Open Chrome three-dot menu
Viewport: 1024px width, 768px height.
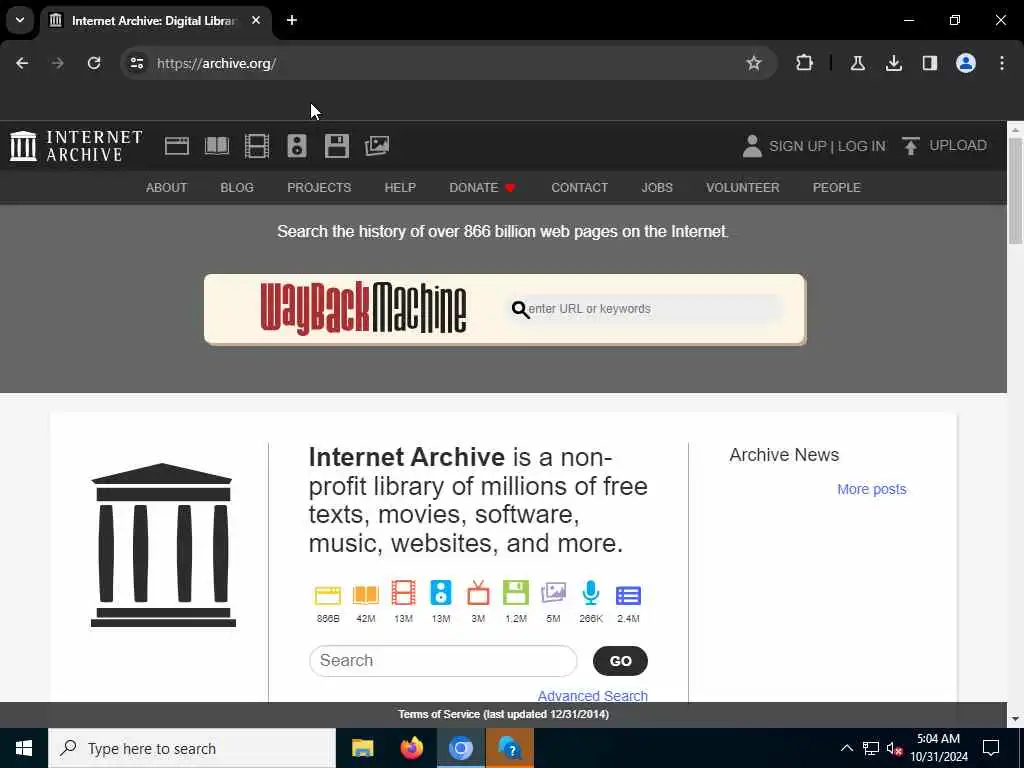(x=1002, y=63)
